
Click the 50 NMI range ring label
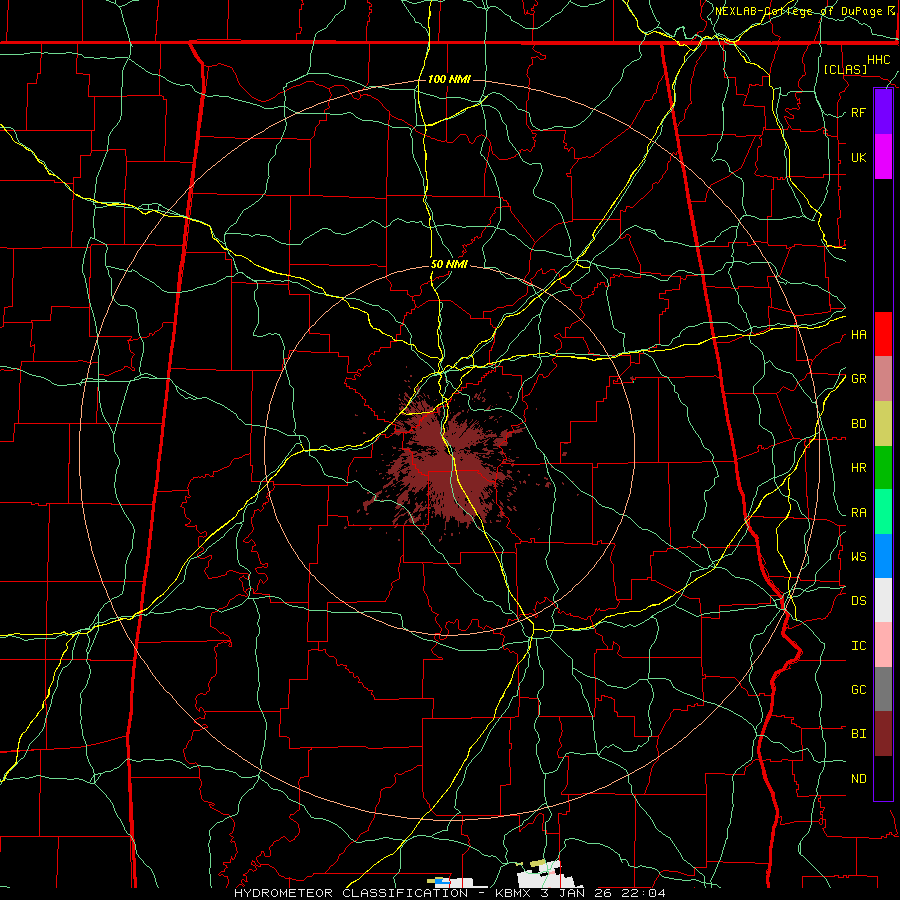(449, 264)
